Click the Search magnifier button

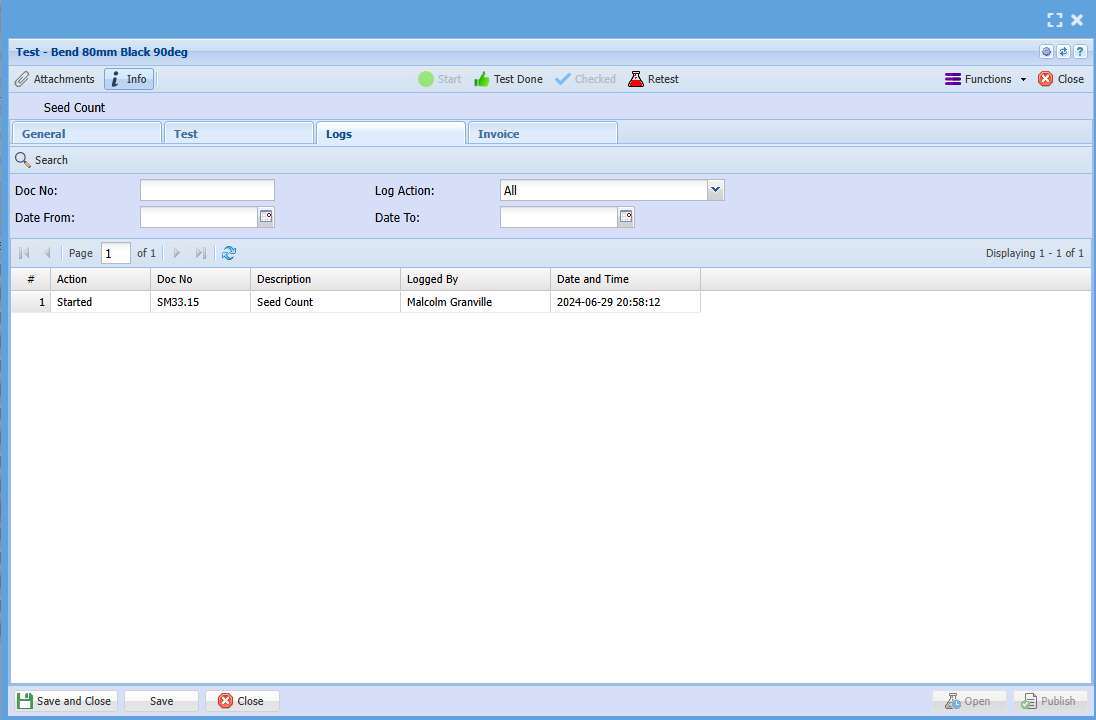[41, 160]
